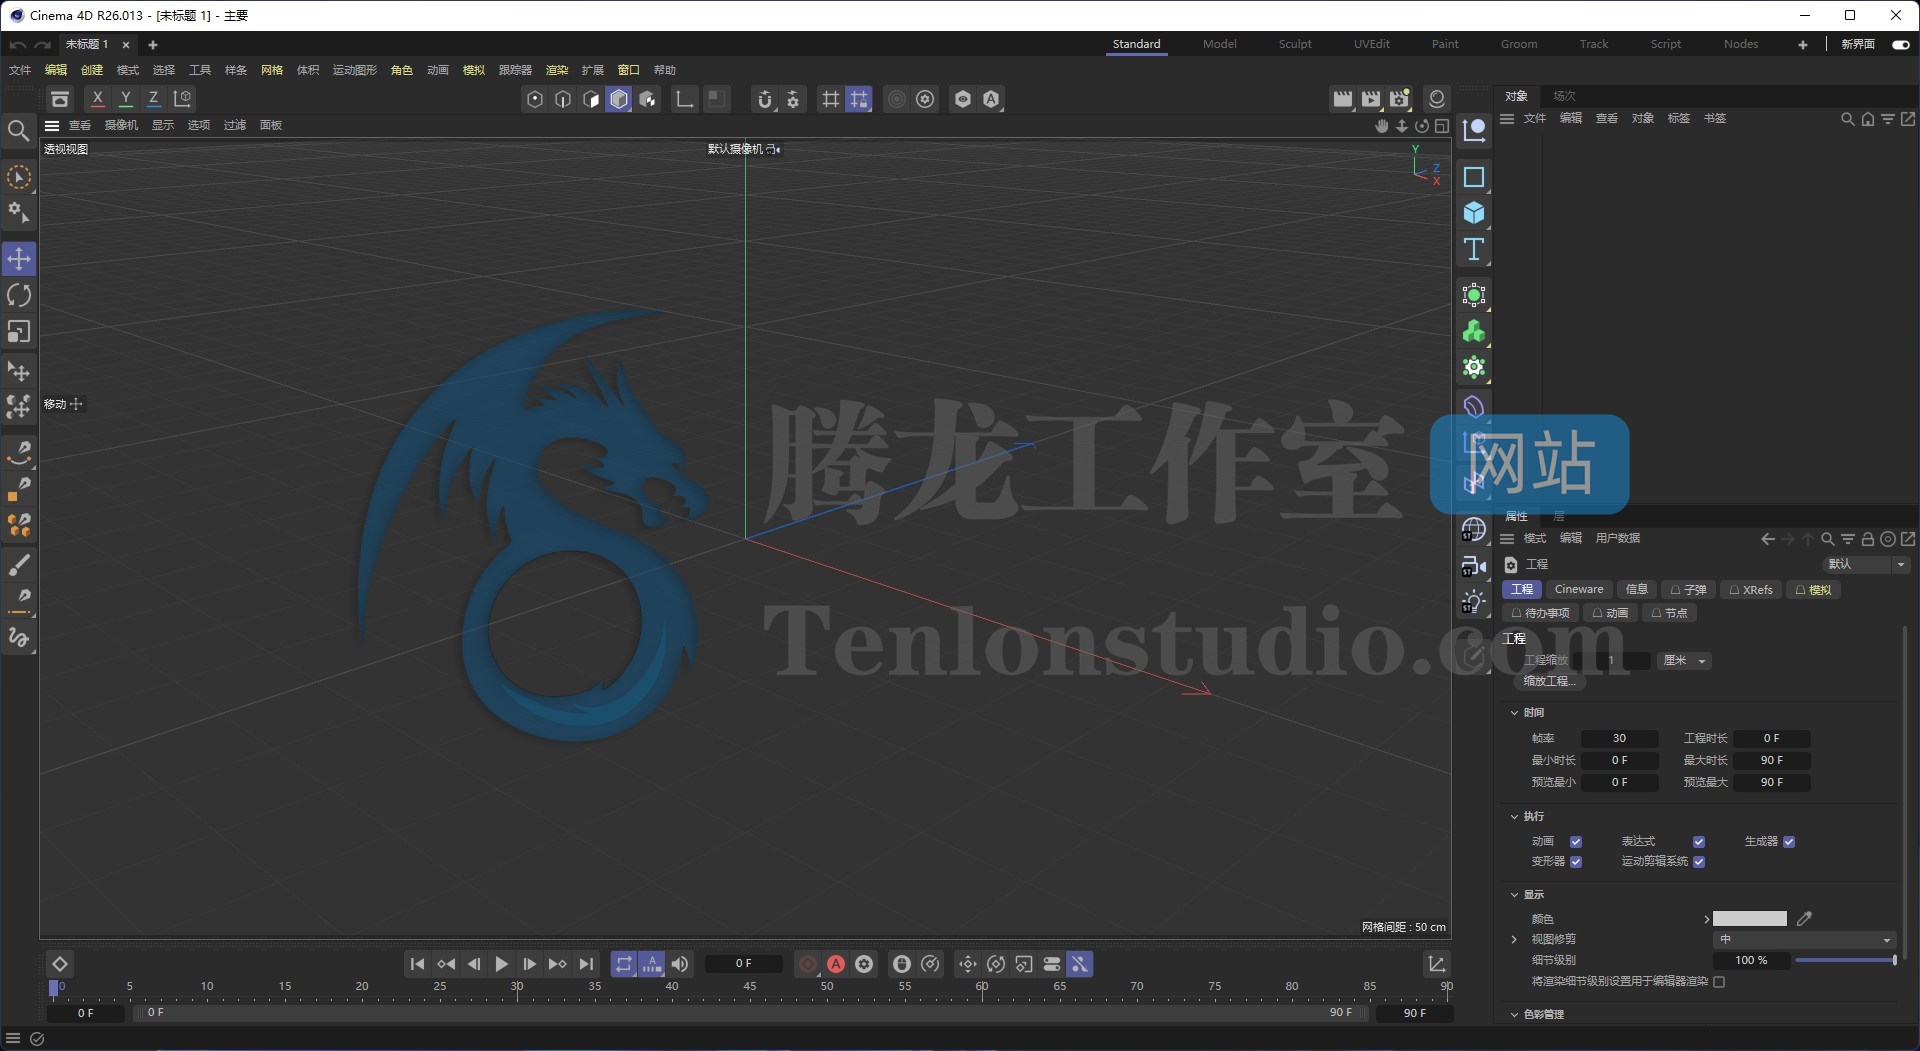This screenshot has width=1920, height=1051.
Task: Toggle Z axis lock
Action: pyautogui.click(x=153, y=98)
